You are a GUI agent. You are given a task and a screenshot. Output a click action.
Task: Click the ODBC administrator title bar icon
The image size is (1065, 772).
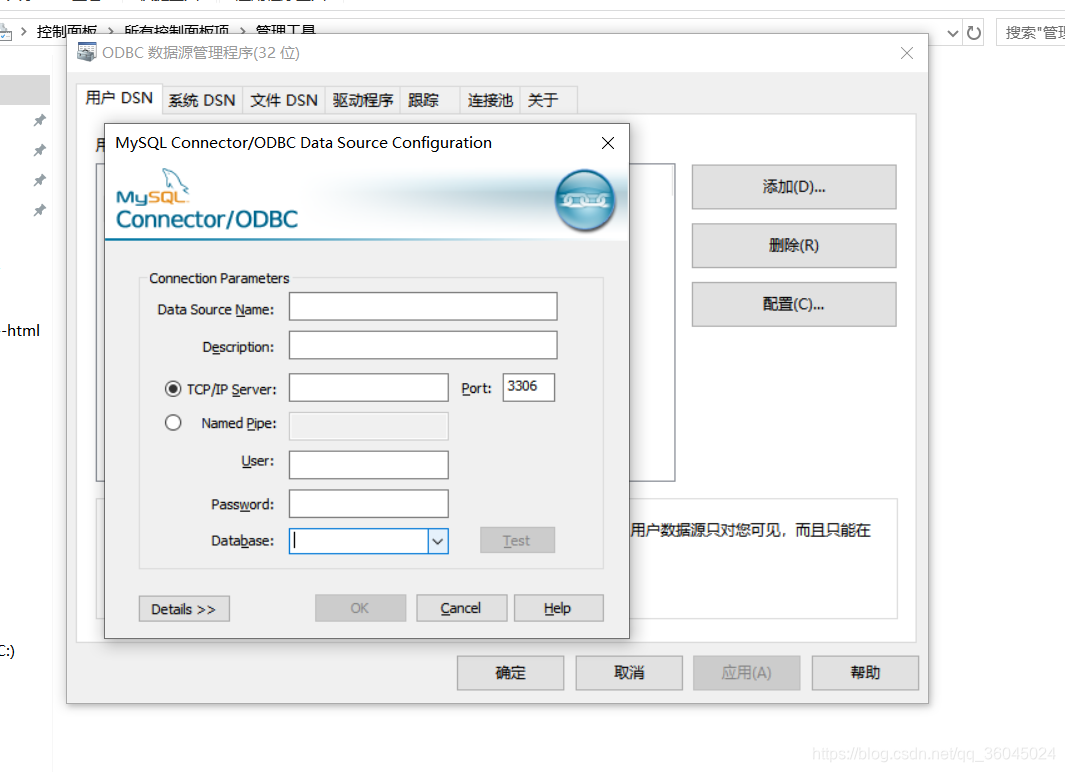[x=86, y=52]
